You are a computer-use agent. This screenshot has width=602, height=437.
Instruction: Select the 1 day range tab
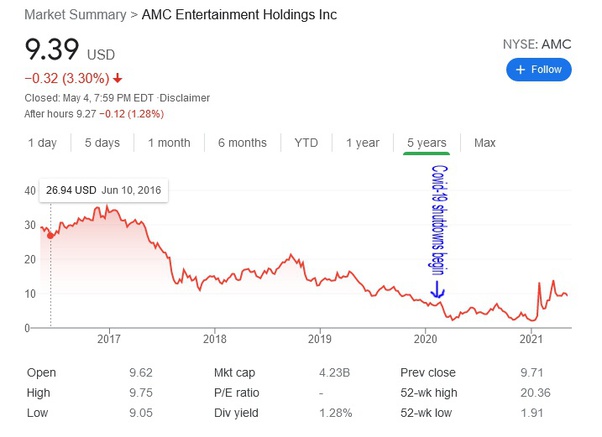[x=42, y=143]
